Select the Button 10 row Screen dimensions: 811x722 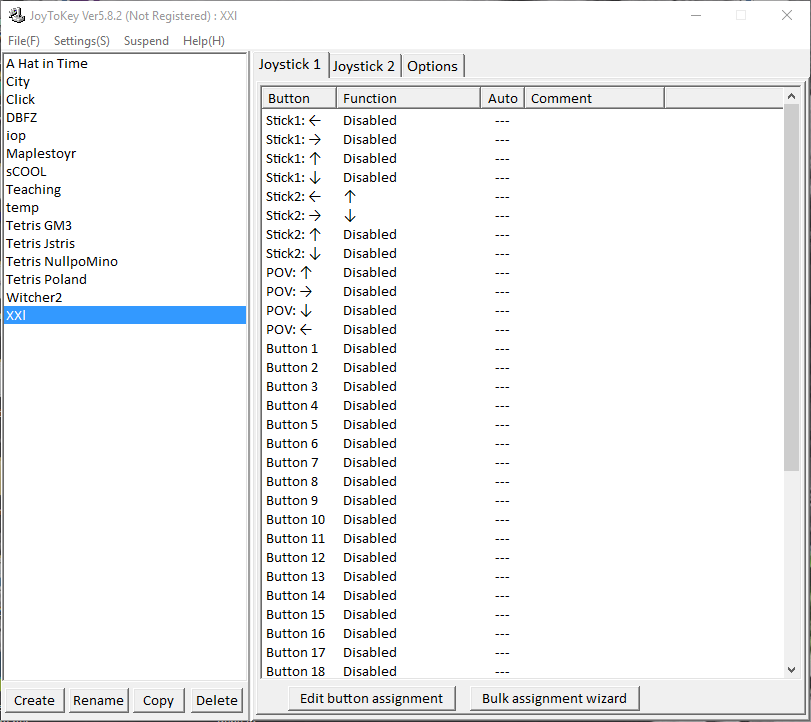pos(522,520)
